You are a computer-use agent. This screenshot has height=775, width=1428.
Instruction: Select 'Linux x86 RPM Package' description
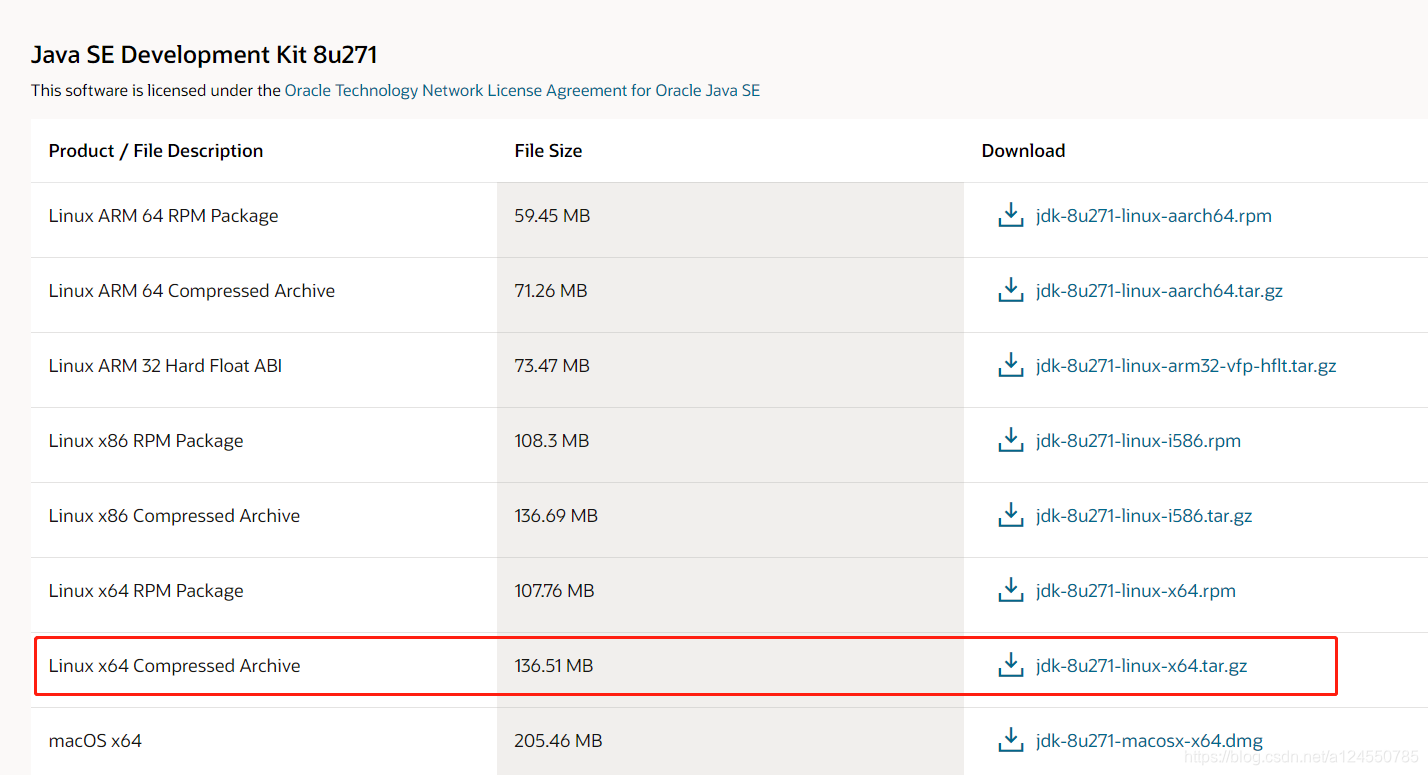(x=146, y=441)
